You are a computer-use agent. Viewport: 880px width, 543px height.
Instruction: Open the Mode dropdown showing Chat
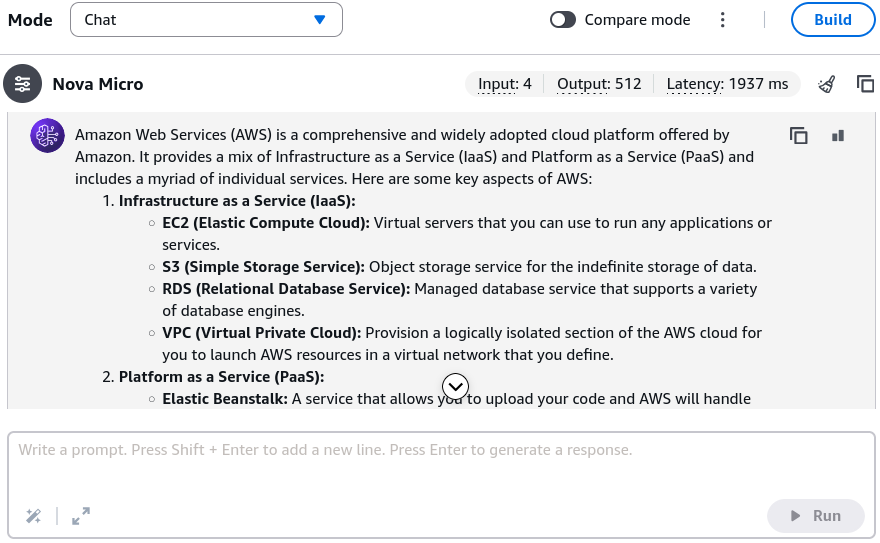207,20
